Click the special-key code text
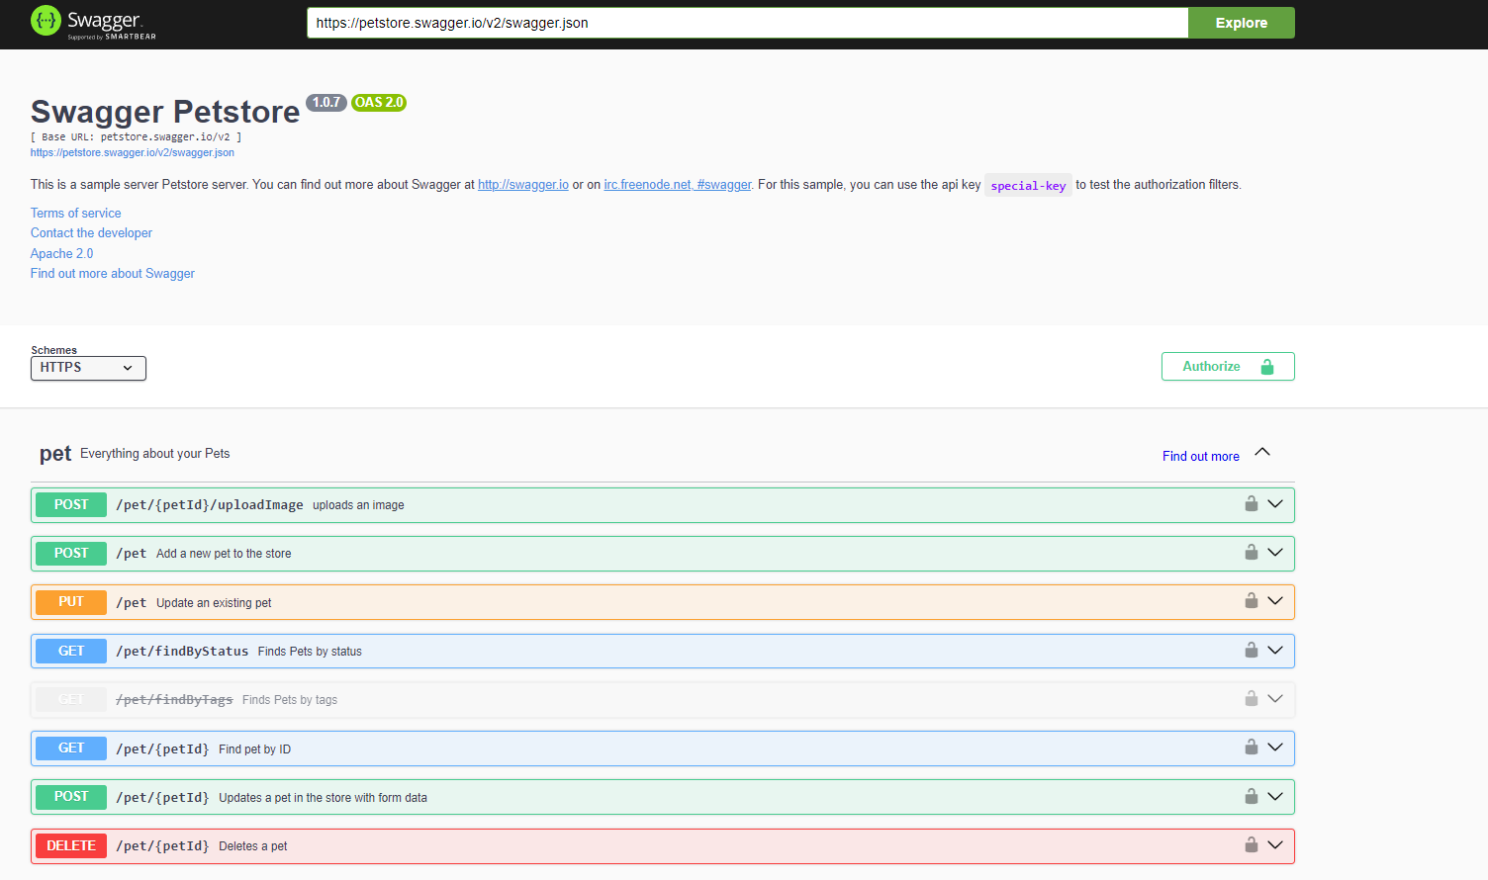The height and width of the screenshot is (880, 1488). (x=1028, y=186)
